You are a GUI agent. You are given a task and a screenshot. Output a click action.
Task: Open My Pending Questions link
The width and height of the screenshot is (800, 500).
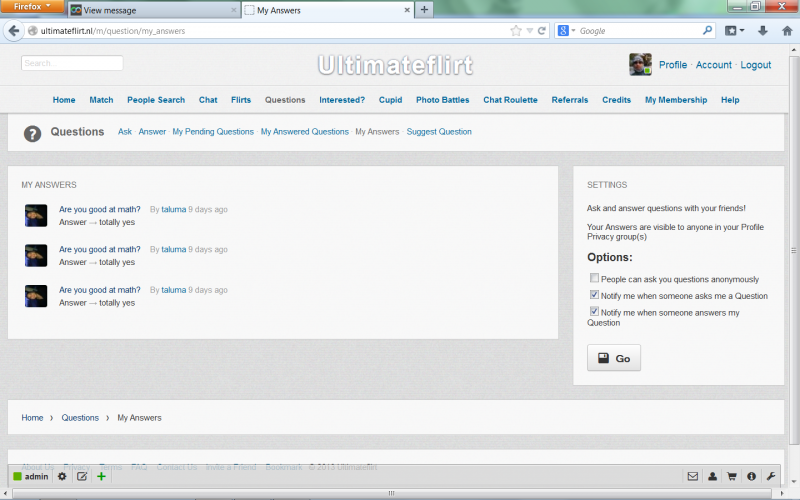[213, 132]
